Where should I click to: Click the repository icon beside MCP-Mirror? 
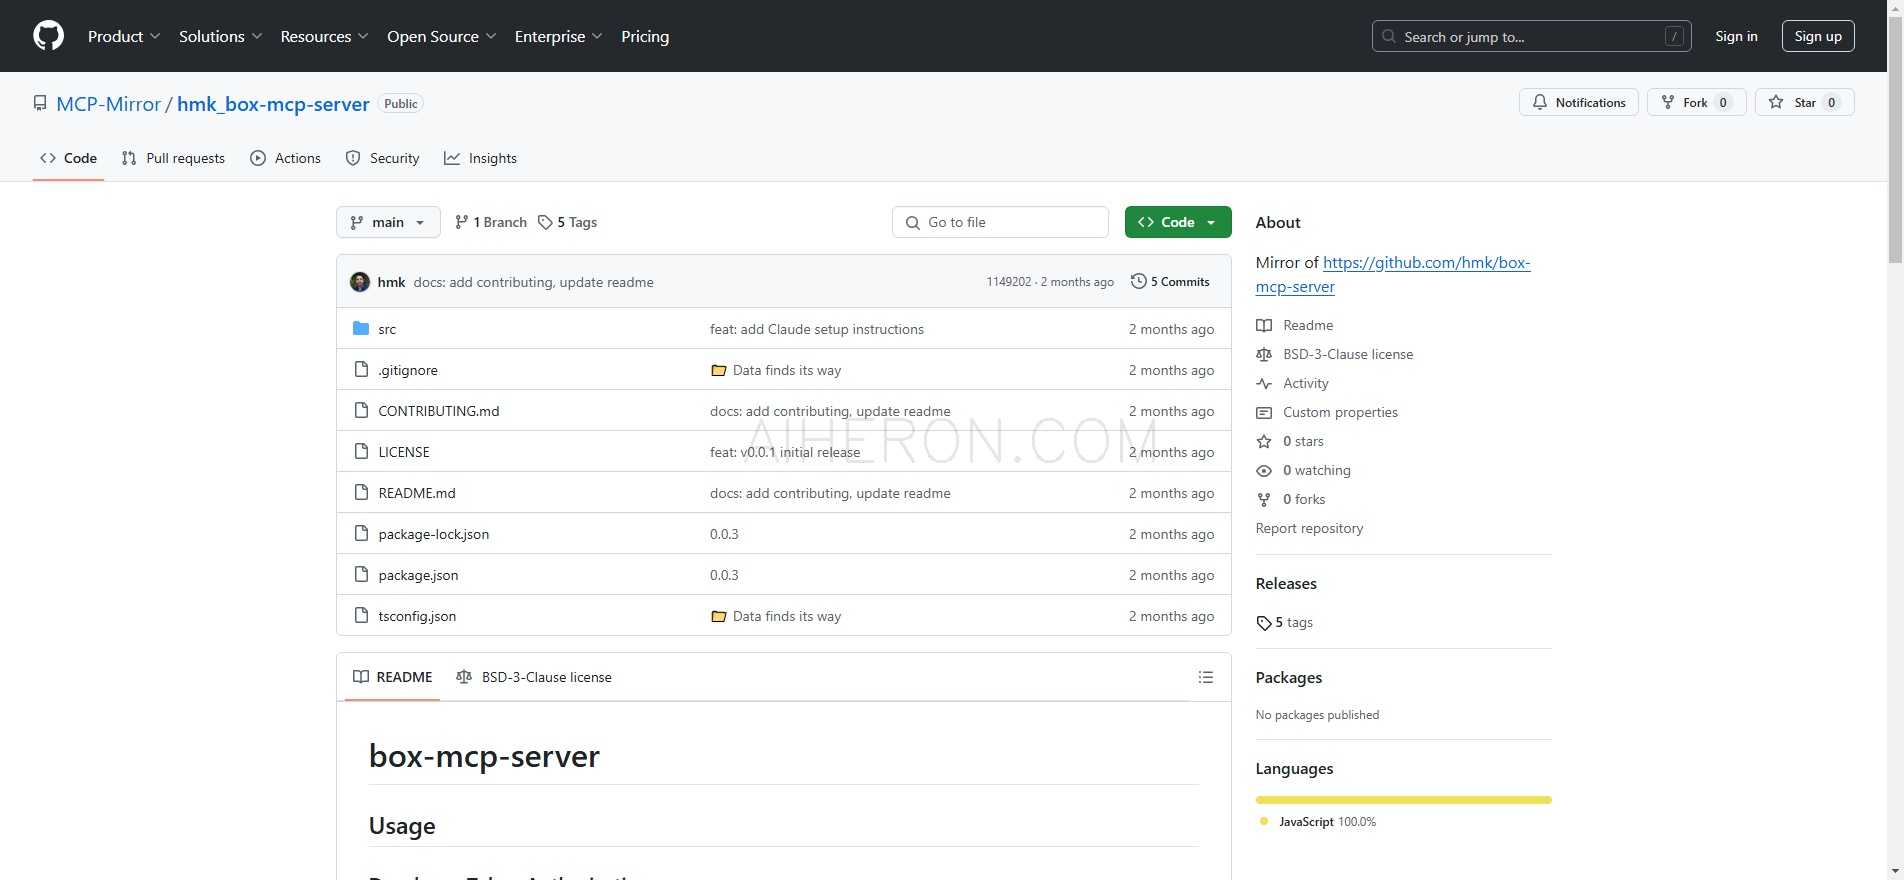[40, 103]
